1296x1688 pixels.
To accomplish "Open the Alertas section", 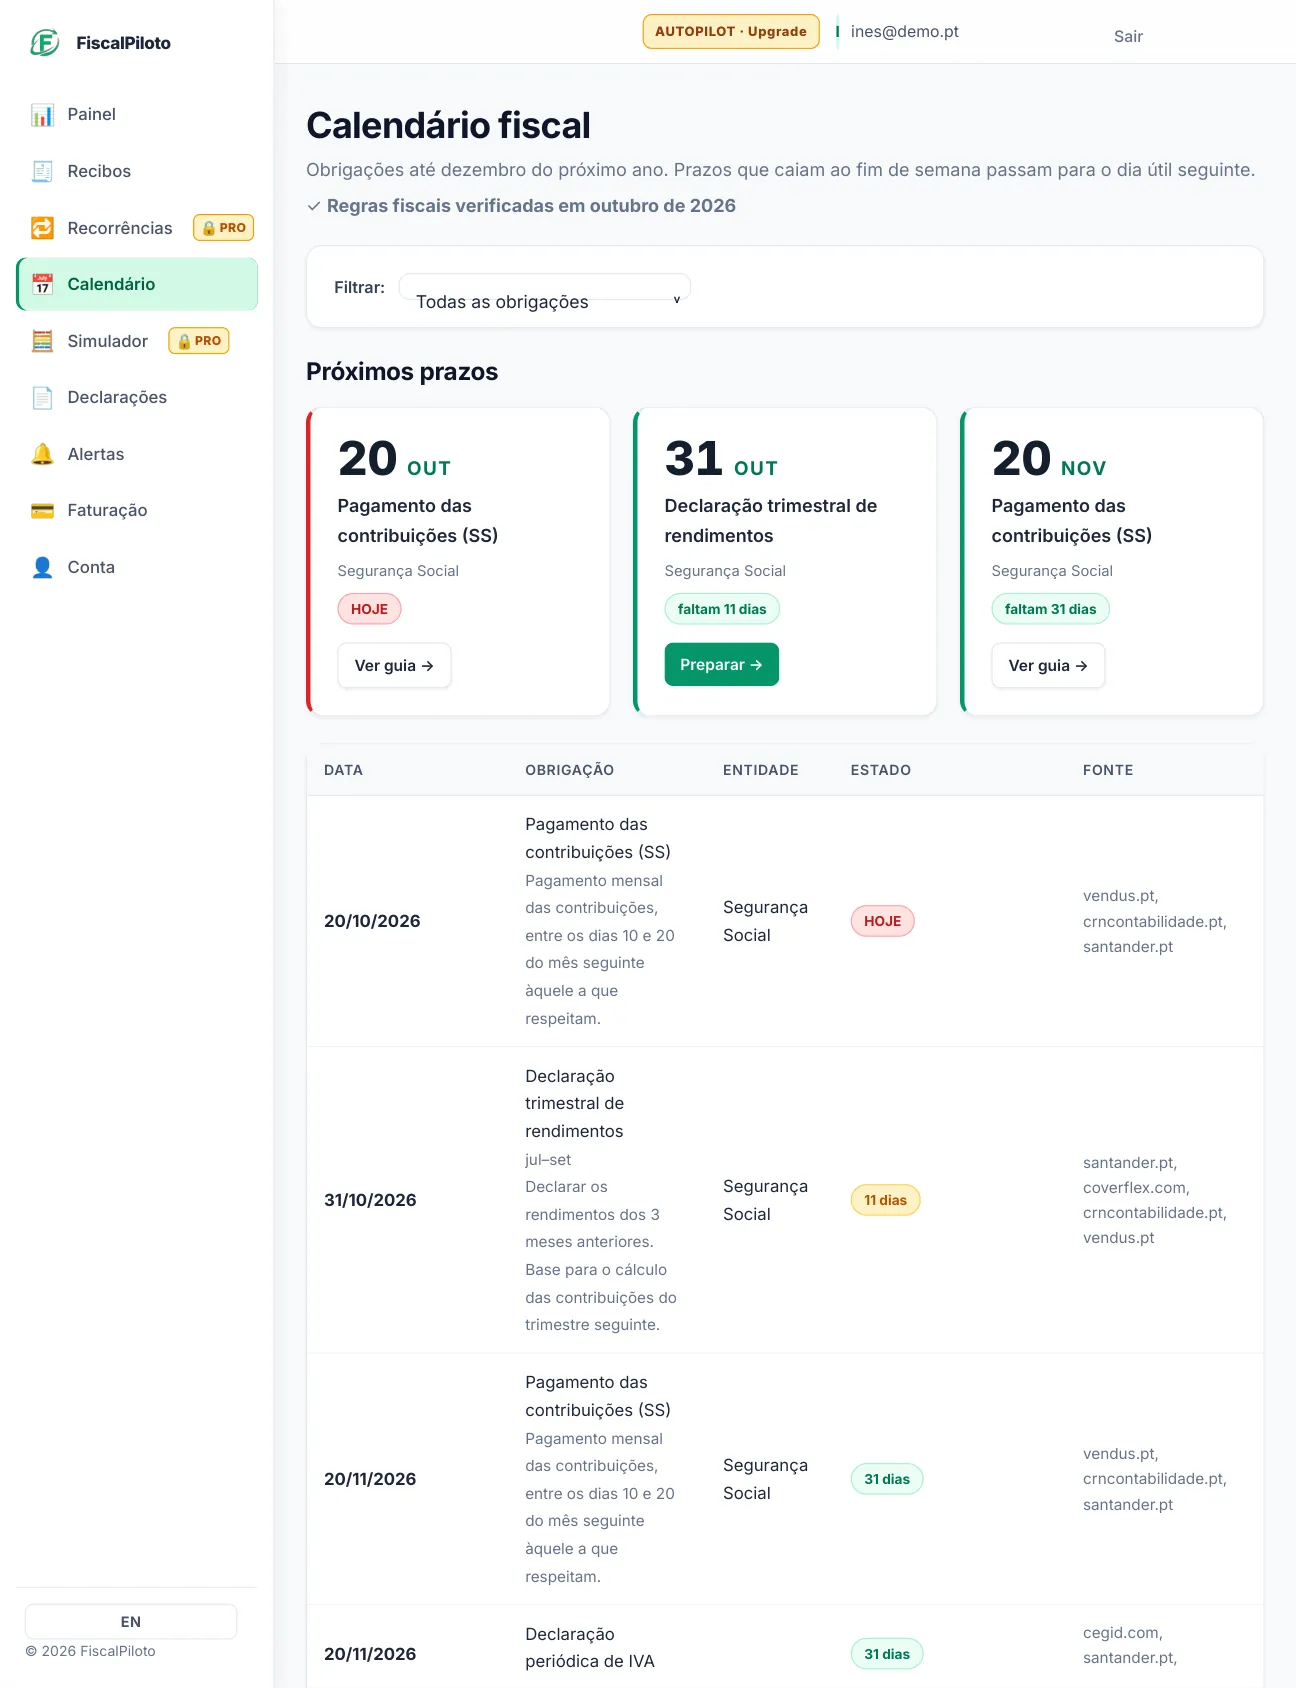I will point(137,454).
